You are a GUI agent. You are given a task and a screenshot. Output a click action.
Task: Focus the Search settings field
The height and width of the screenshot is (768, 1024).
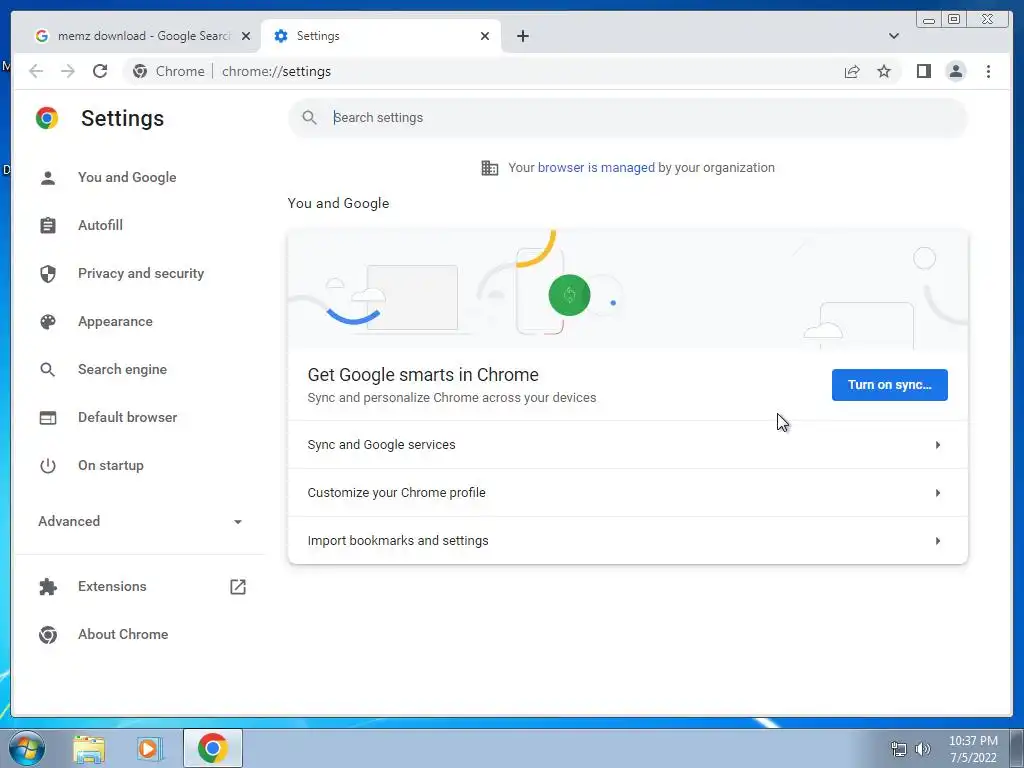[x=627, y=118]
